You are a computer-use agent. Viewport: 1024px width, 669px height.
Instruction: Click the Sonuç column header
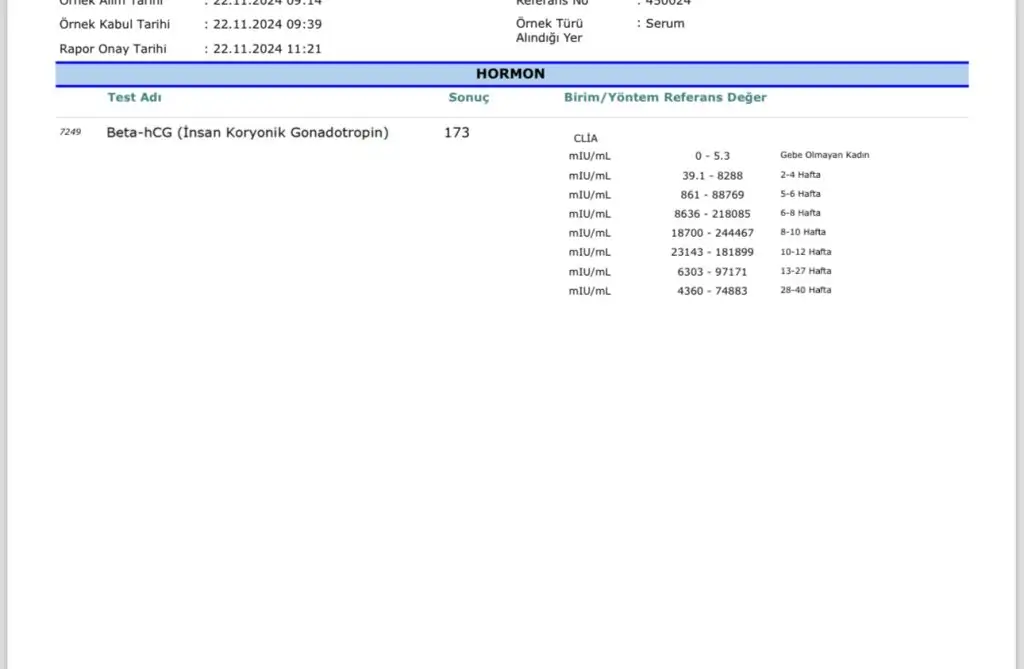468,98
